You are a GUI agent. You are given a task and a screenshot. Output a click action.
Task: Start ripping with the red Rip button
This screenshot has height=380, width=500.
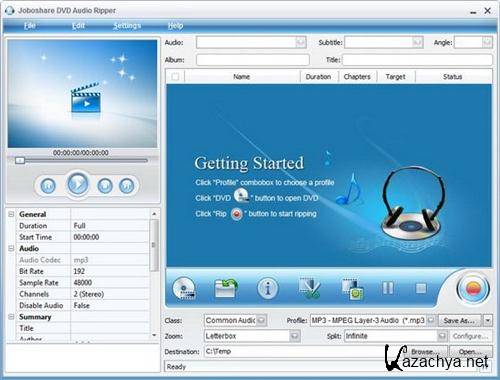(473, 289)
